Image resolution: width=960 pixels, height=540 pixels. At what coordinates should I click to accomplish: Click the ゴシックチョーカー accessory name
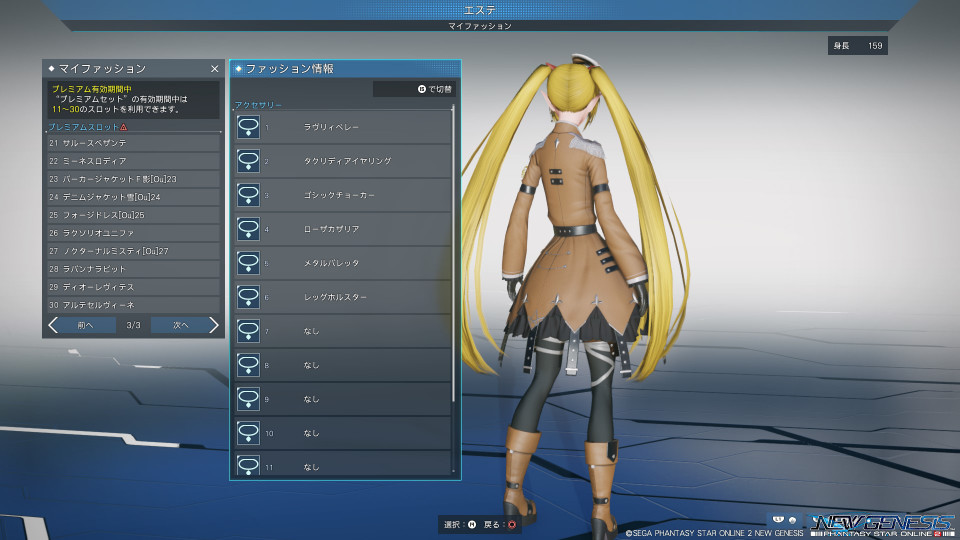click(339, 195)
